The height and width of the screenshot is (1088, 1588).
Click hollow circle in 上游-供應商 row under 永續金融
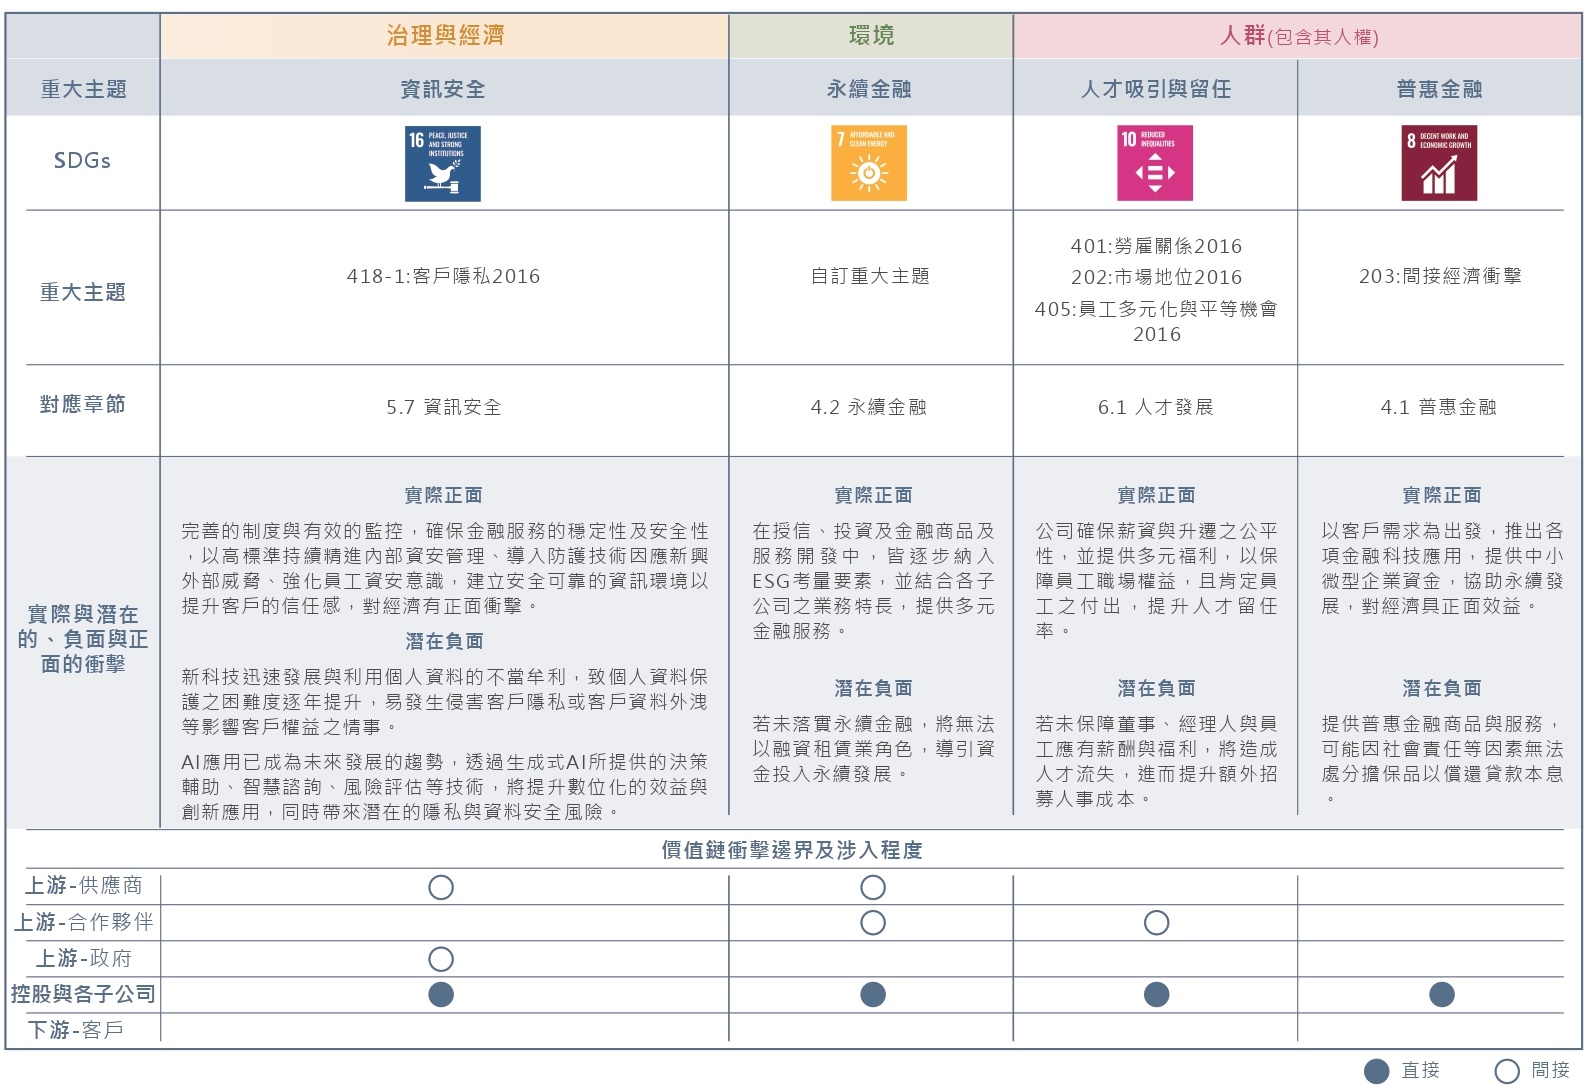coord(873,887)
